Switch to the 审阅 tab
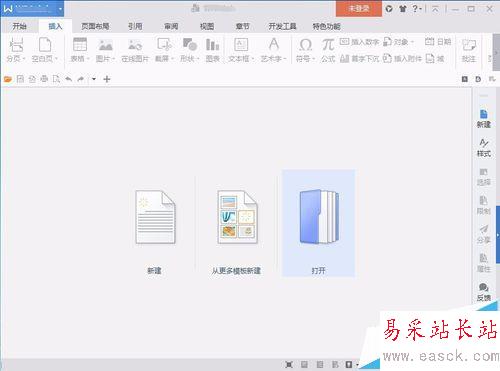Screen dimensions: 500x371 171,26
